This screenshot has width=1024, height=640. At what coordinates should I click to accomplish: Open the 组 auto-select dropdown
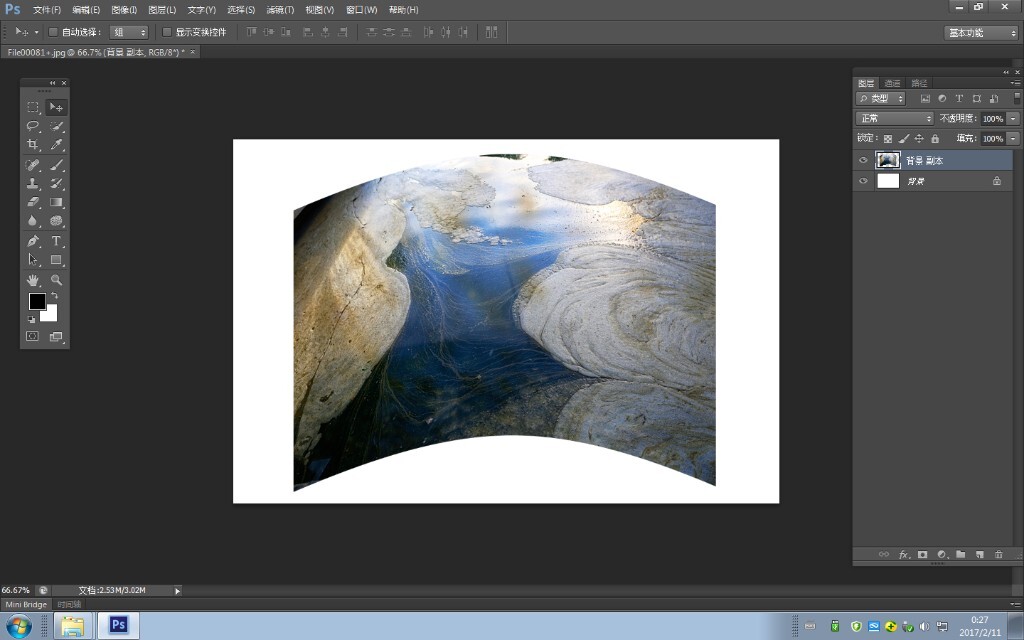point(129,32)
